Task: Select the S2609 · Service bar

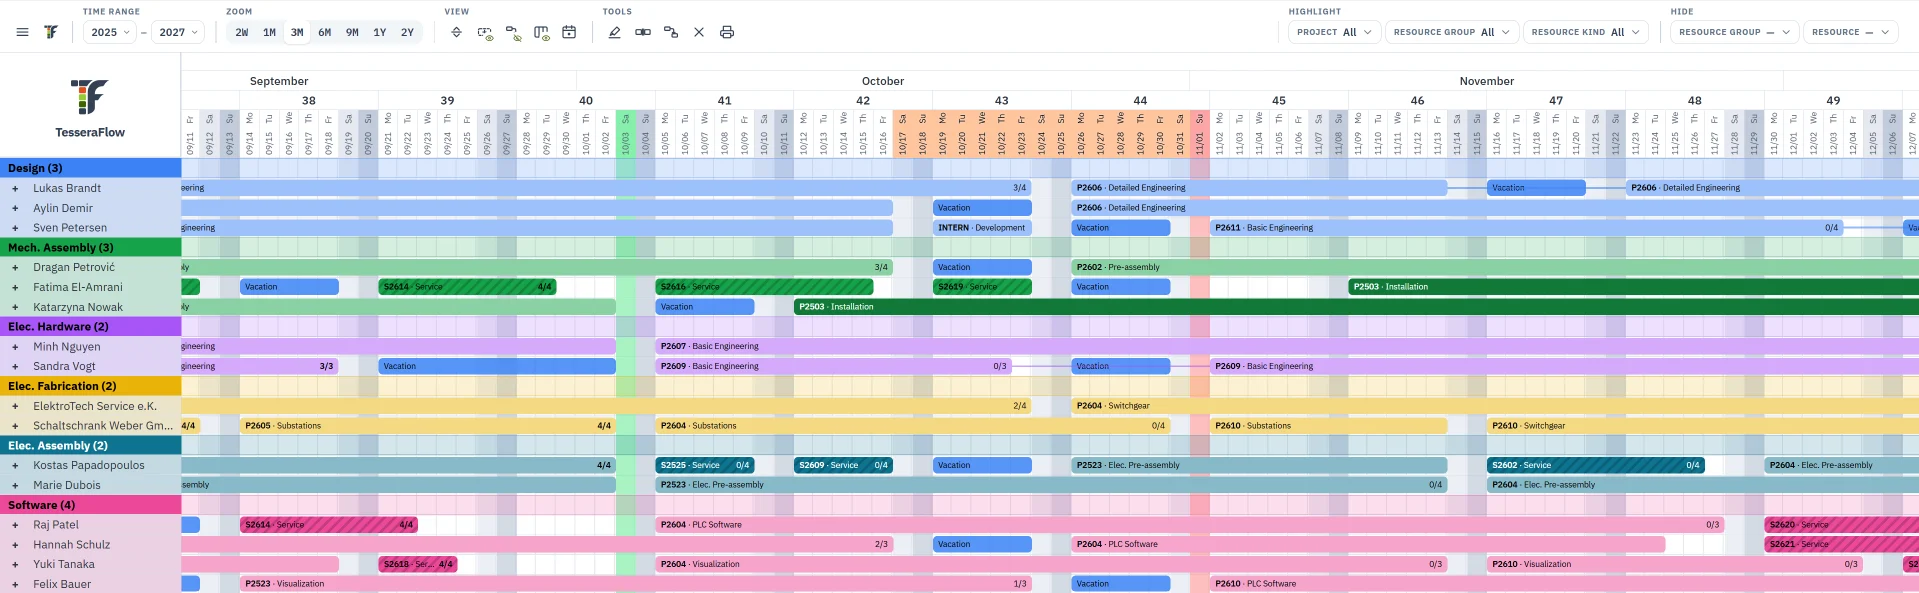Action: (x=844, y=465)
